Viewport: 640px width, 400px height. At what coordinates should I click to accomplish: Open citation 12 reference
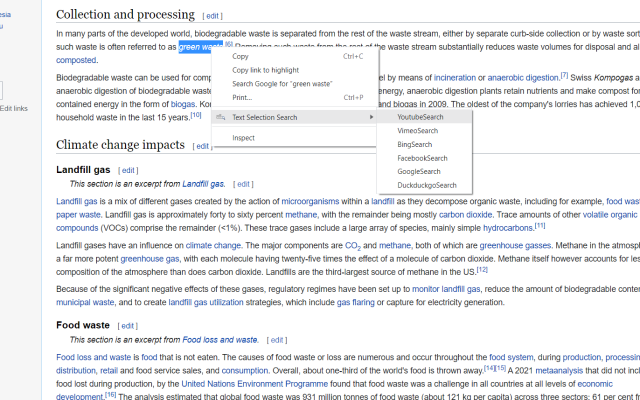click(x=482, y=270)
